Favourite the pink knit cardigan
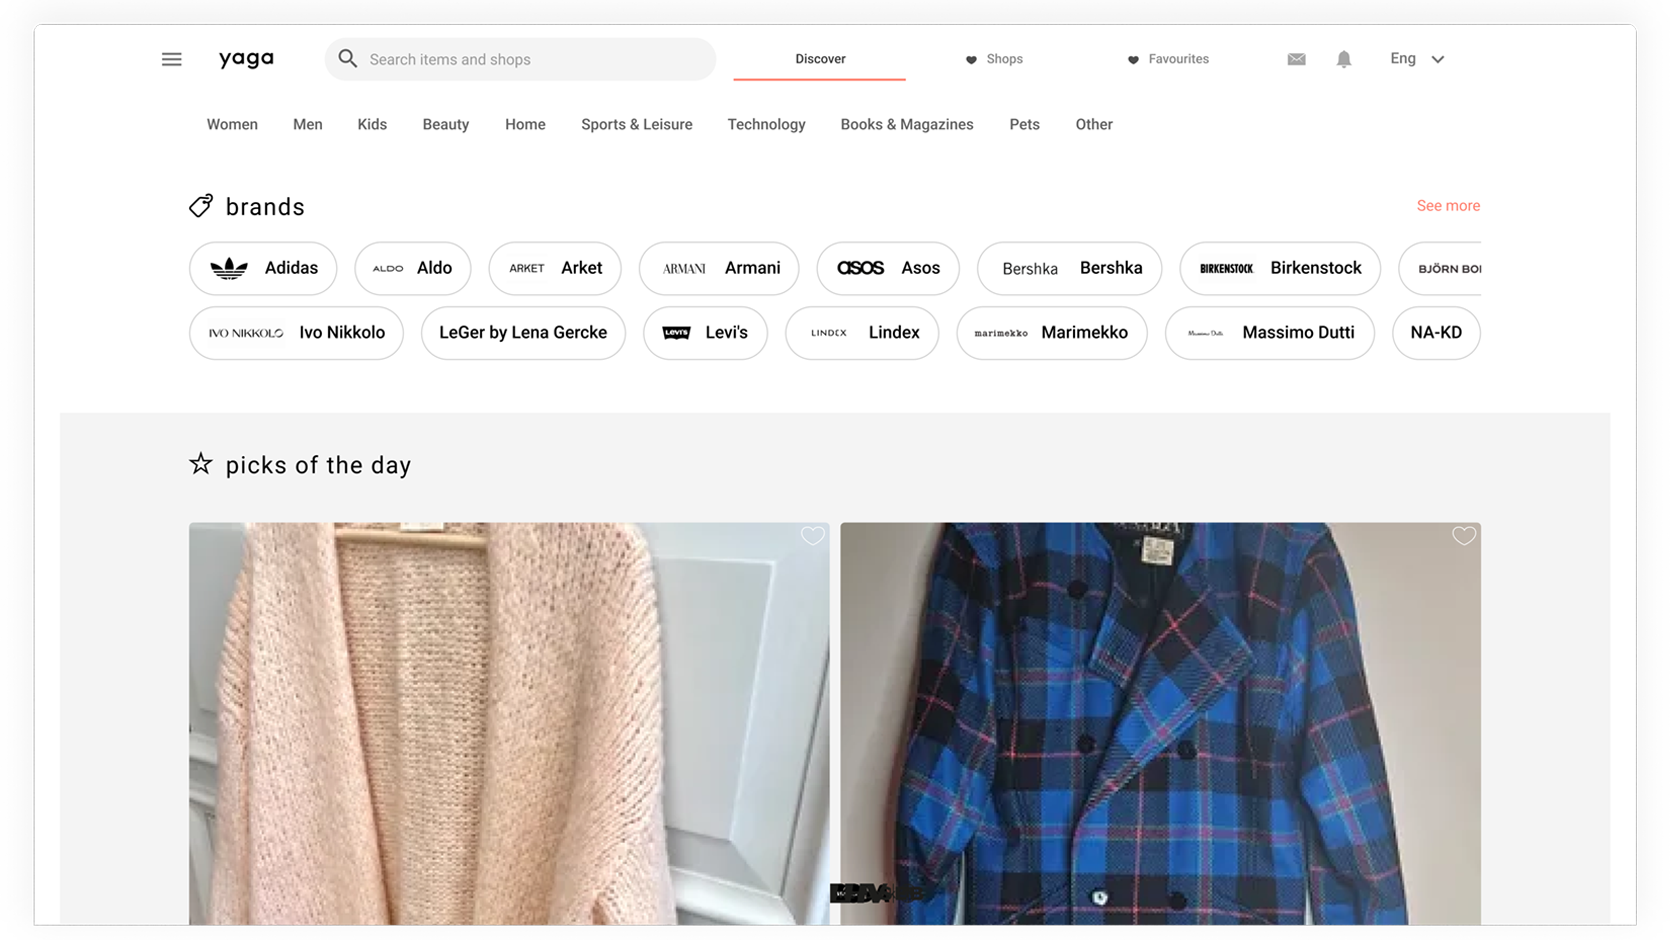 pyautogui.click(x=812, y=536)
